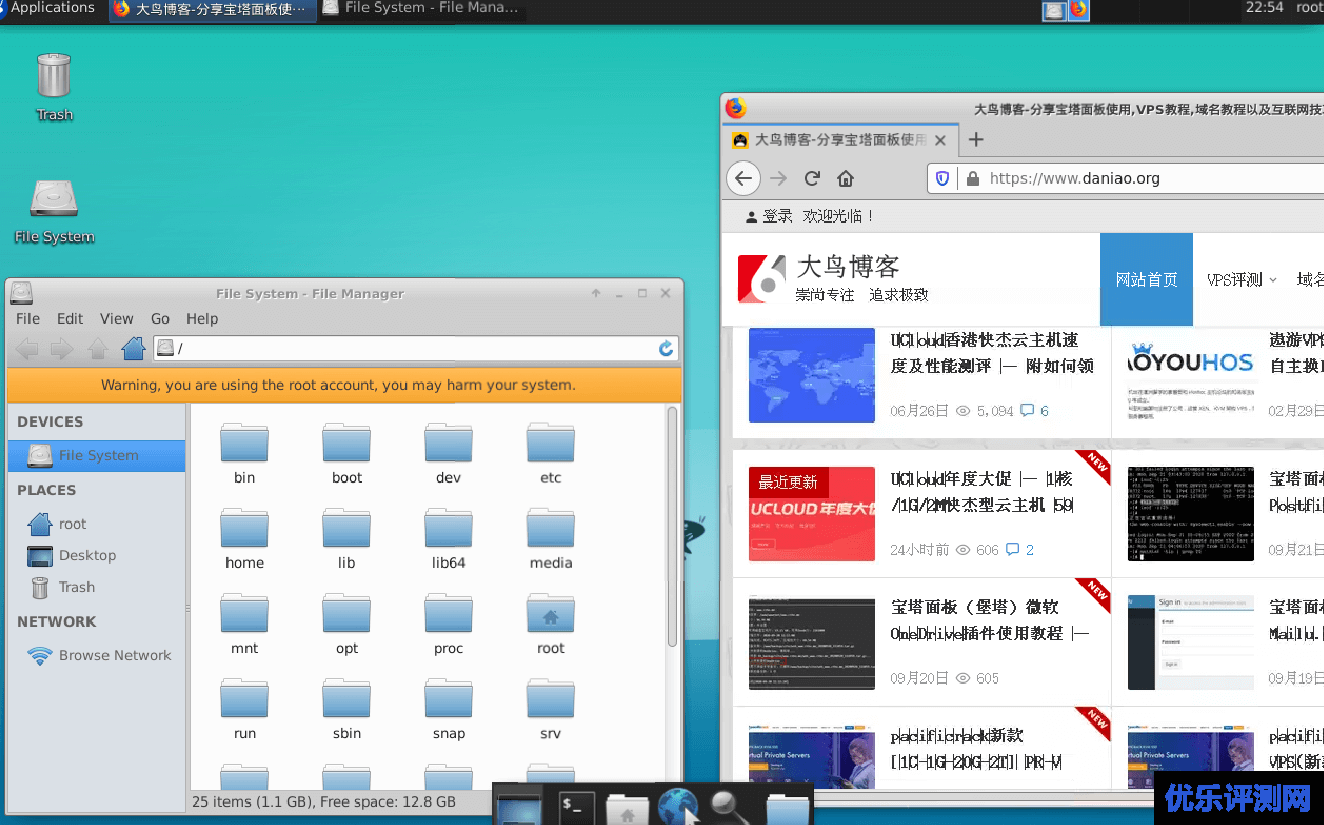Click UCloud world map article thumbnail
1324x825 pixels.
[811, 375]
